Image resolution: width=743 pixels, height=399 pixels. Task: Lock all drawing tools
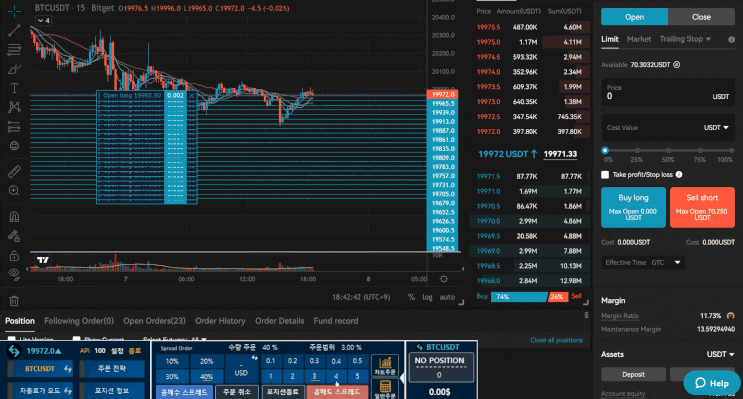coord(14,255)
